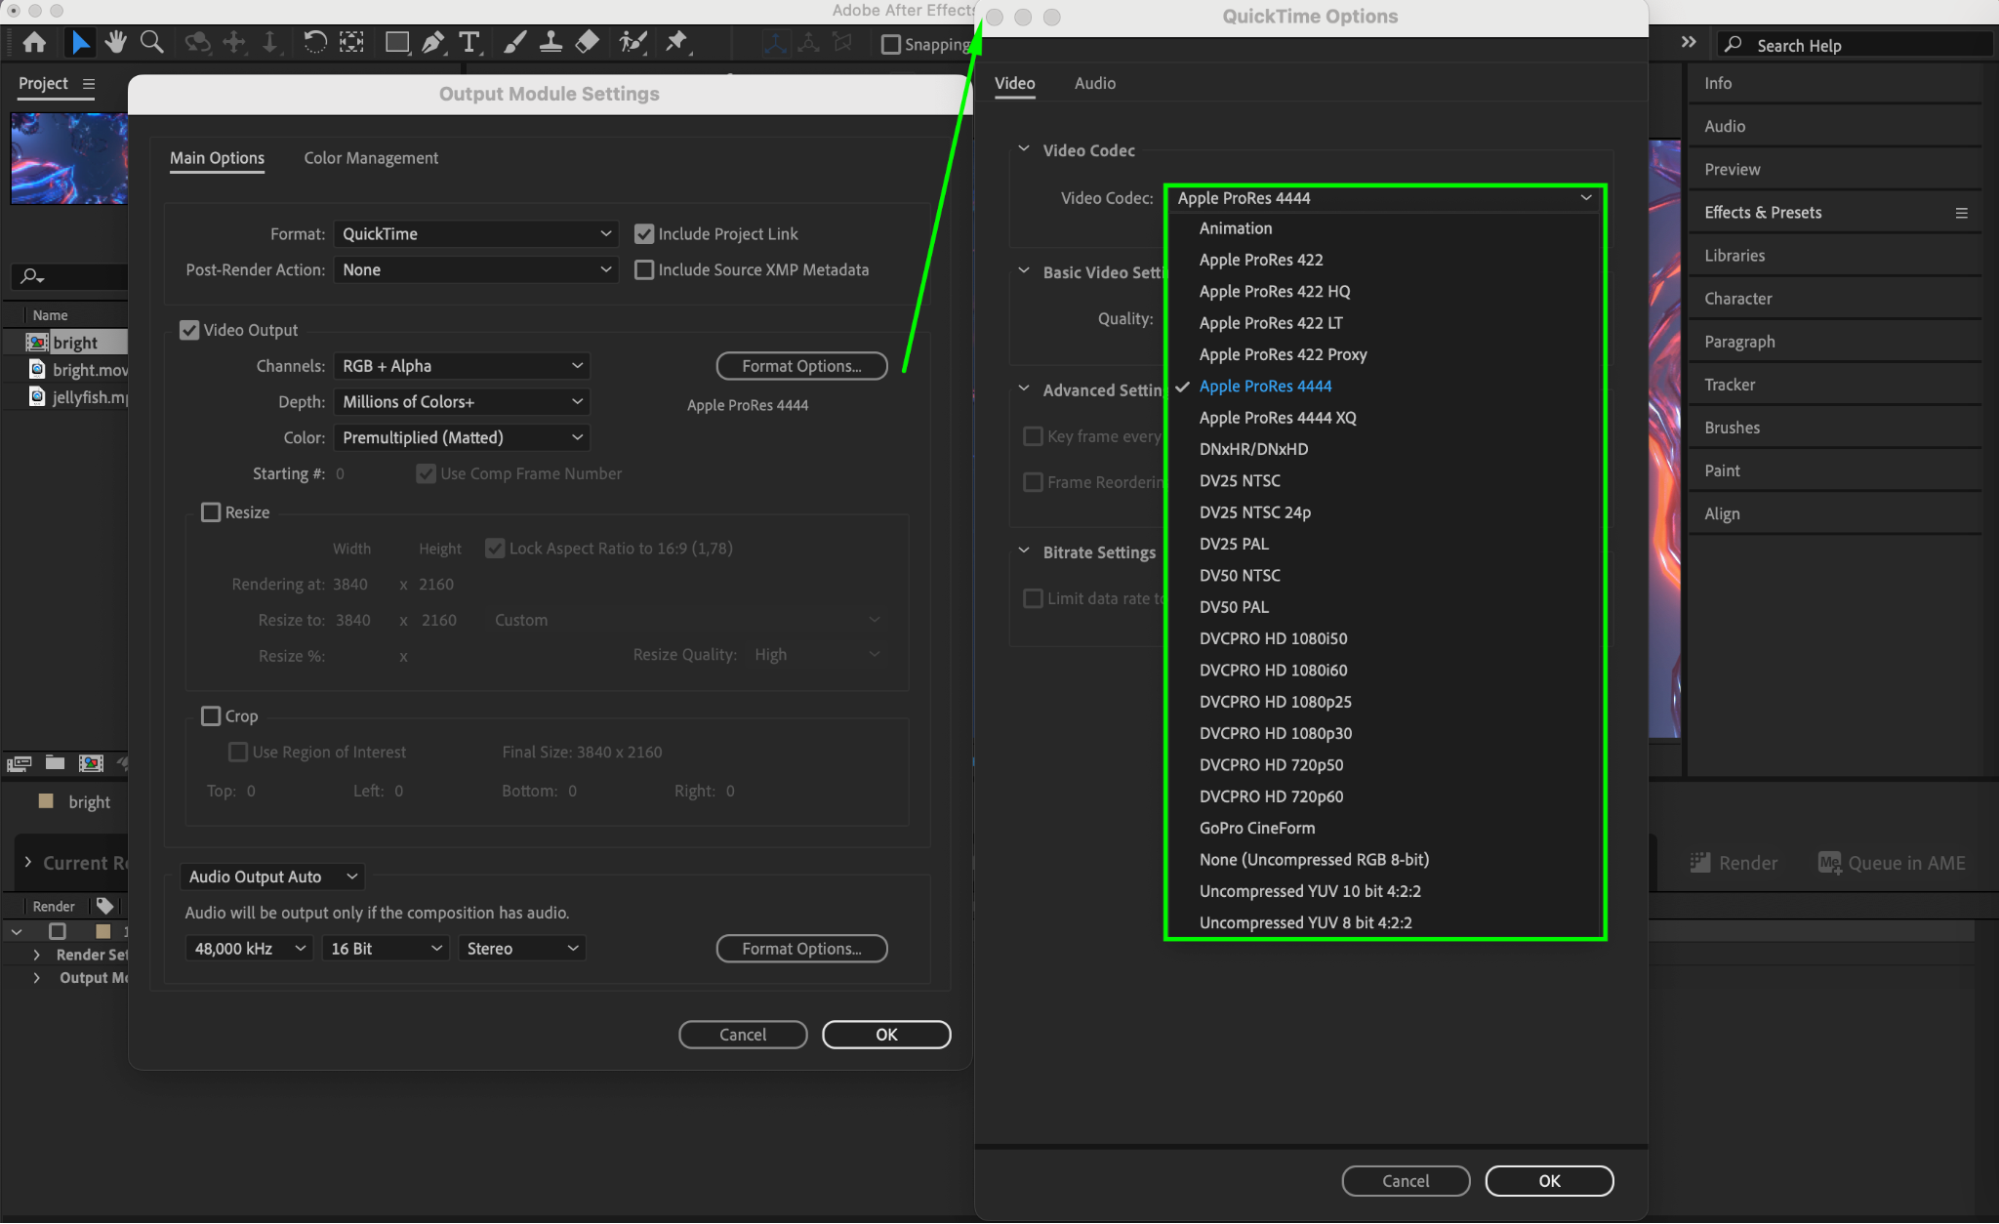Image resolution: width=1999 pixels, height=1224 pixels.
Task: Check the Resize checkbox
Action: tap(211, 512)
